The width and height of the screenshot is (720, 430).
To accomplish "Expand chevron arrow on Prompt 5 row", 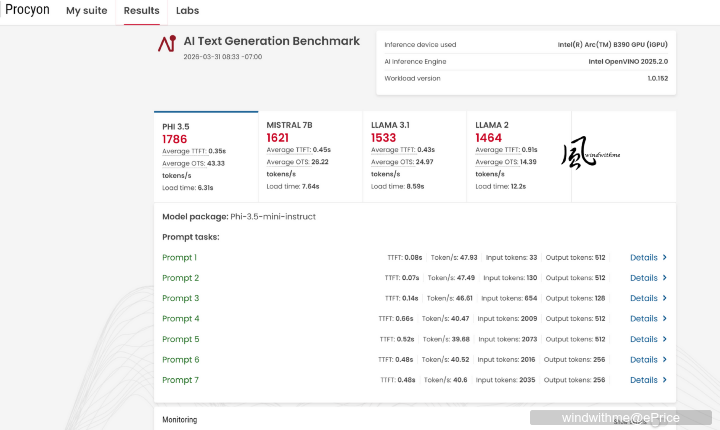I will 664,339.
